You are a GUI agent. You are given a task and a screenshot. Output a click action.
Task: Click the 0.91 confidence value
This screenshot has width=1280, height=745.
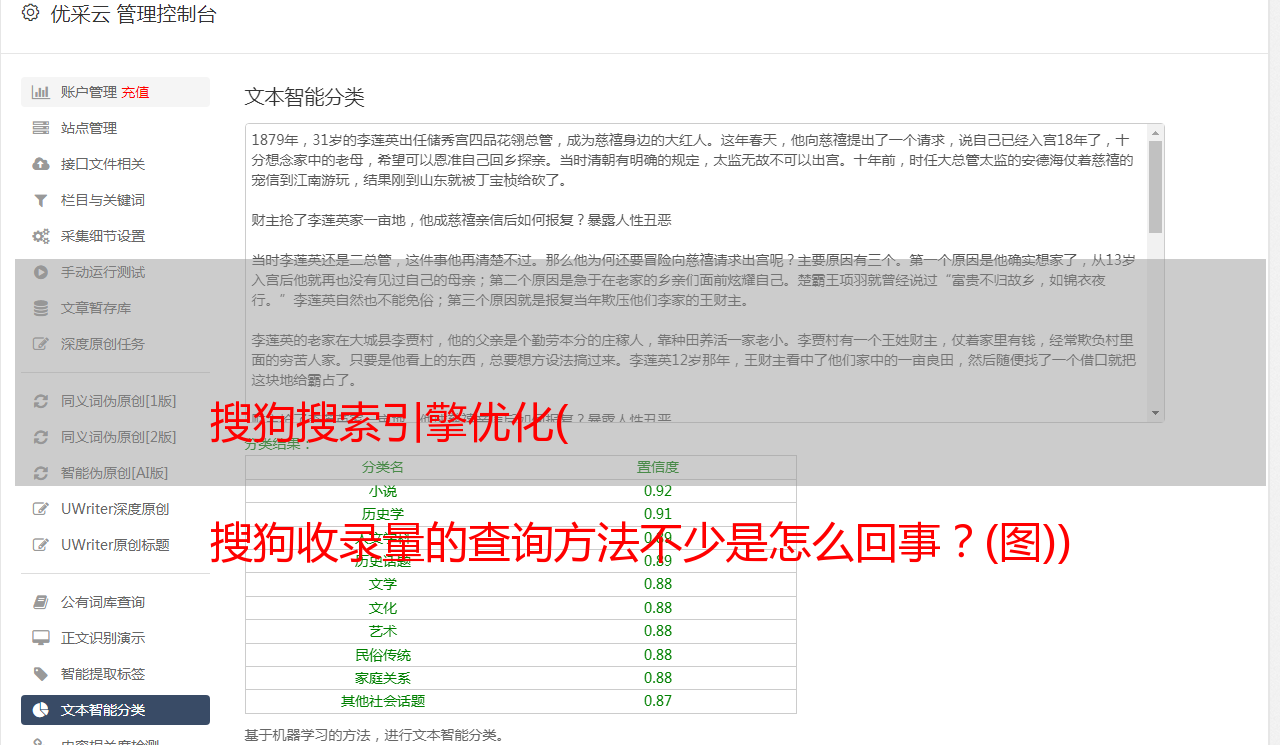pos(658,514)
